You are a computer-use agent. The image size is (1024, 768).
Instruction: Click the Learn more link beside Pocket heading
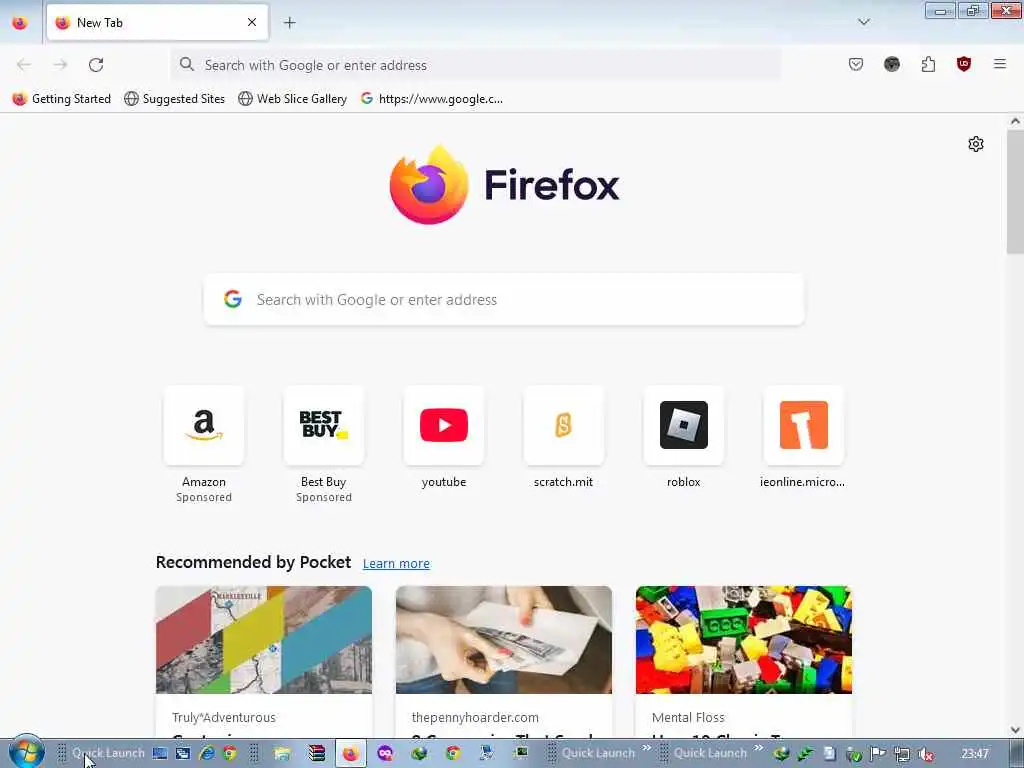396,564
